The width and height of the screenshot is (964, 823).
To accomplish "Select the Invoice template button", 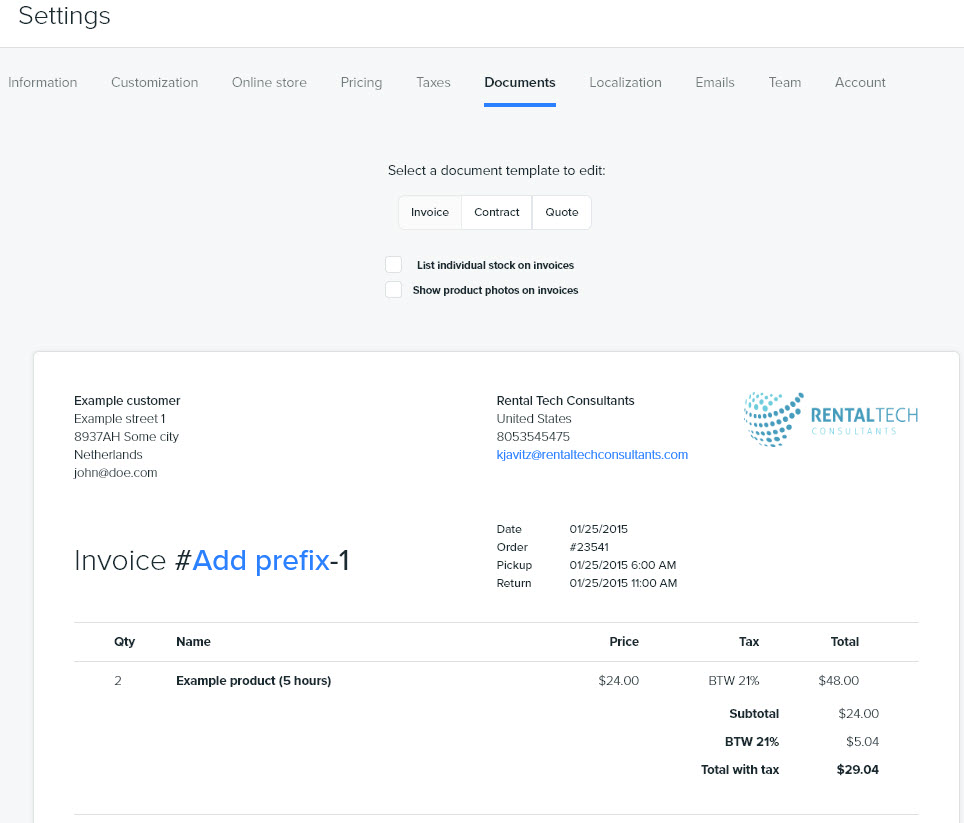I will point(430,212).
